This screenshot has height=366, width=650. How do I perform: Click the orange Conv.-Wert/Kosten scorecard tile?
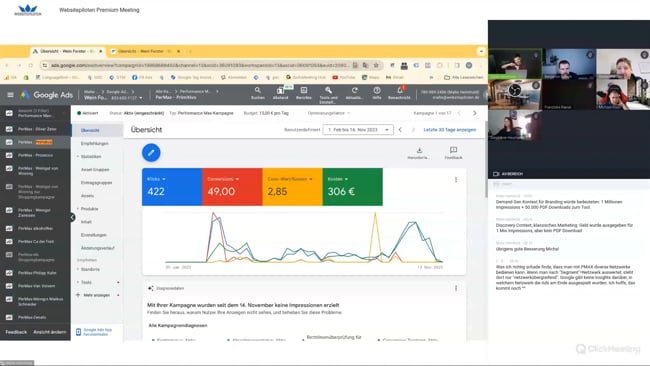[x=292, y=187]
